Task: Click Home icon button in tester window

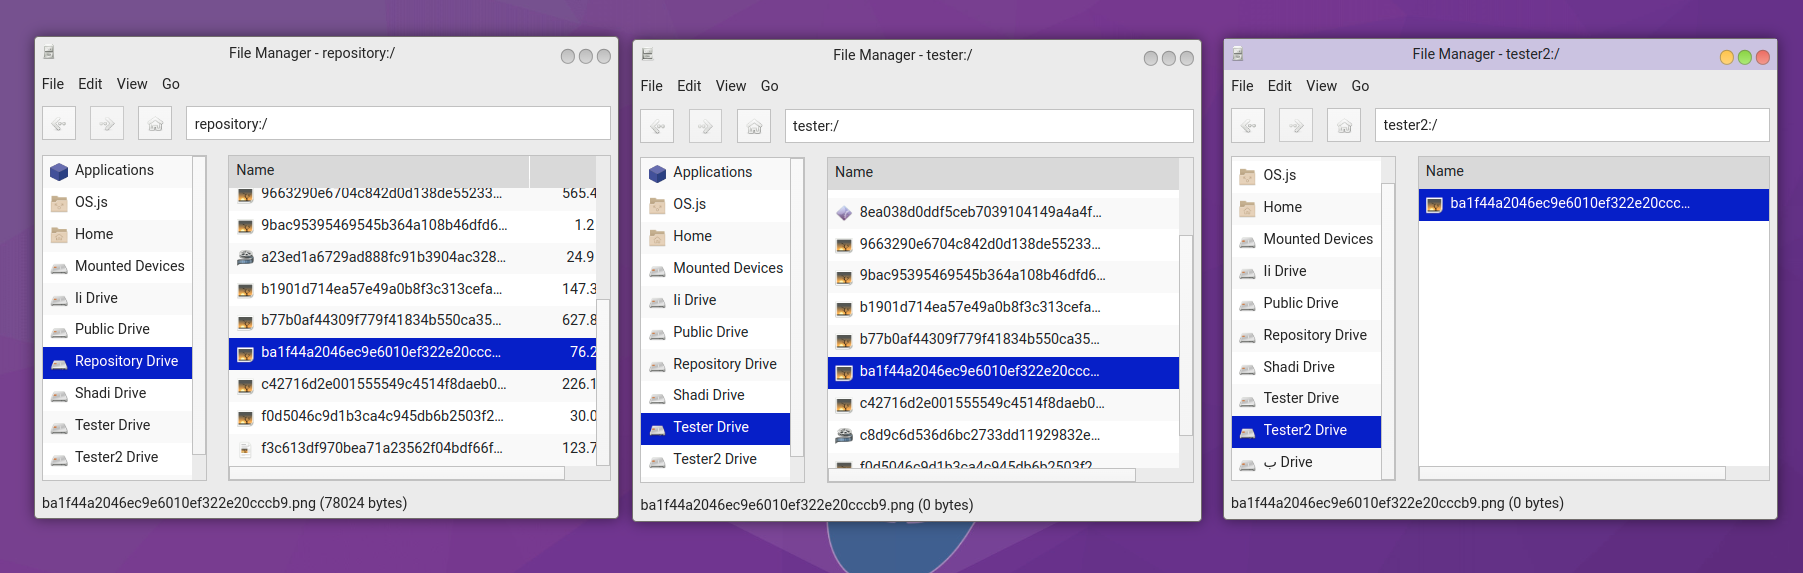Action: [x=754, y=126]
